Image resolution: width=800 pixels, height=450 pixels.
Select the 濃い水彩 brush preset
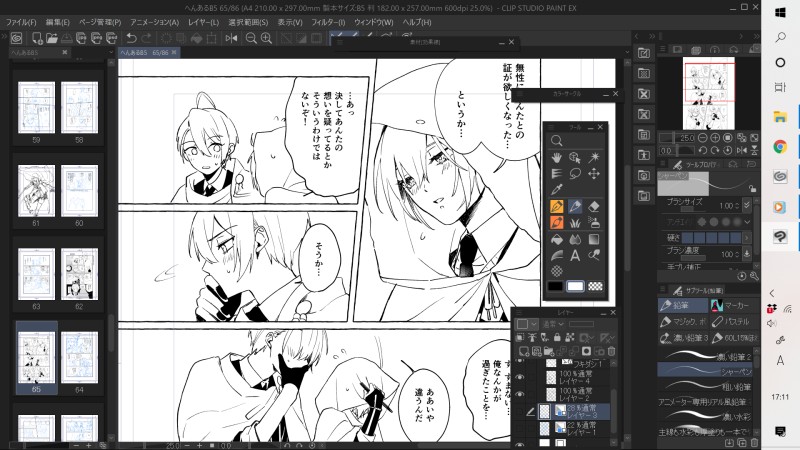pyautogui.click(x=705, y=416)
